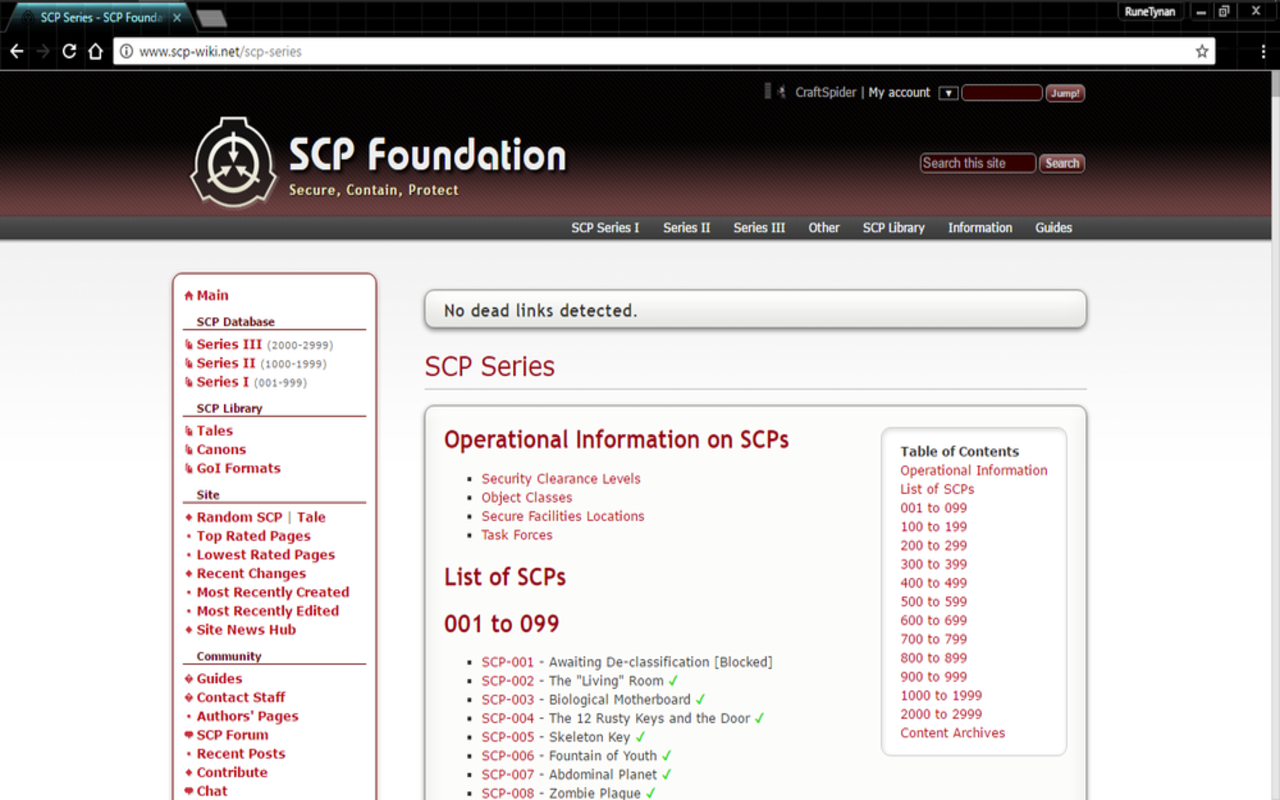Viewport: 1280px width, 800px height.
Task: Focus the Search this site field
Action: tap(978, 163)
